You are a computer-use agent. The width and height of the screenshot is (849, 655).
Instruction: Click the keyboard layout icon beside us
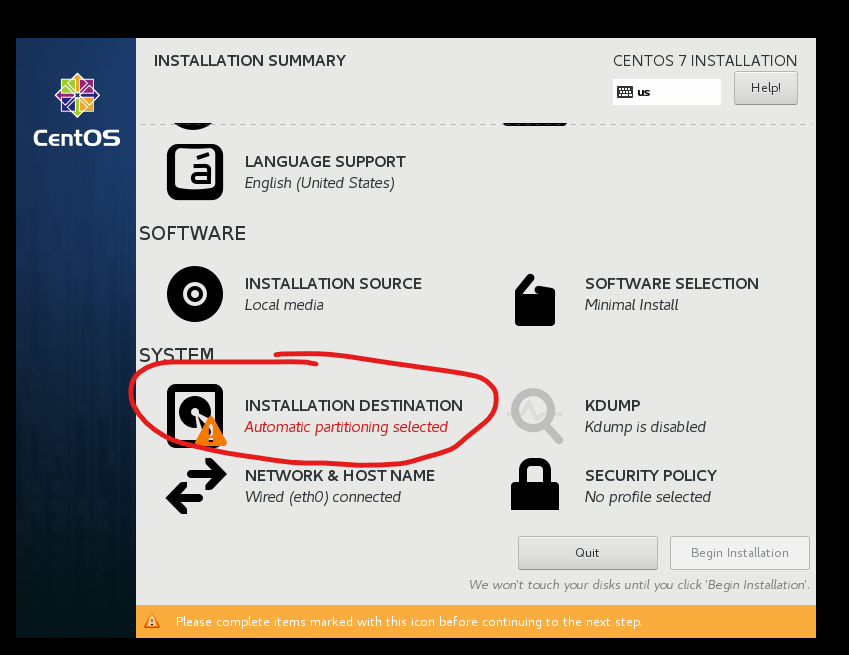pyautogui.click(x=625, y=92)
